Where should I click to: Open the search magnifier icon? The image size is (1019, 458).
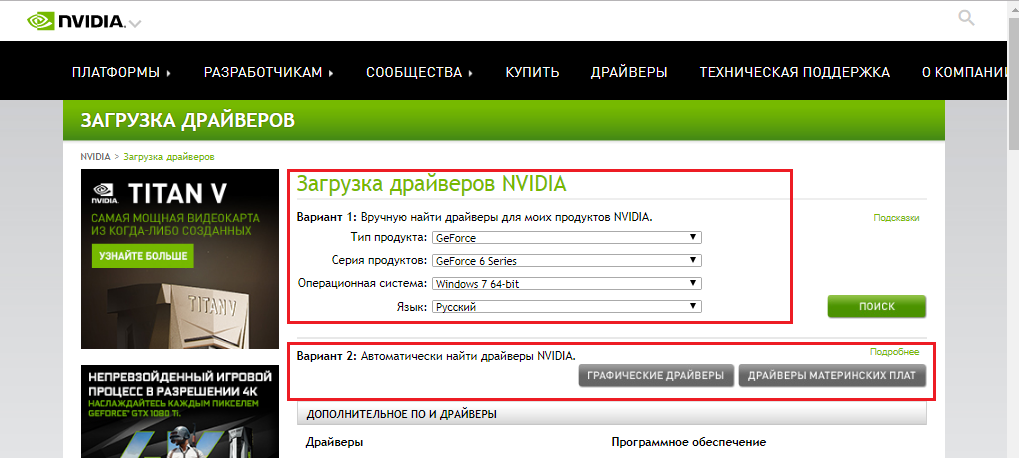[966, 18]
